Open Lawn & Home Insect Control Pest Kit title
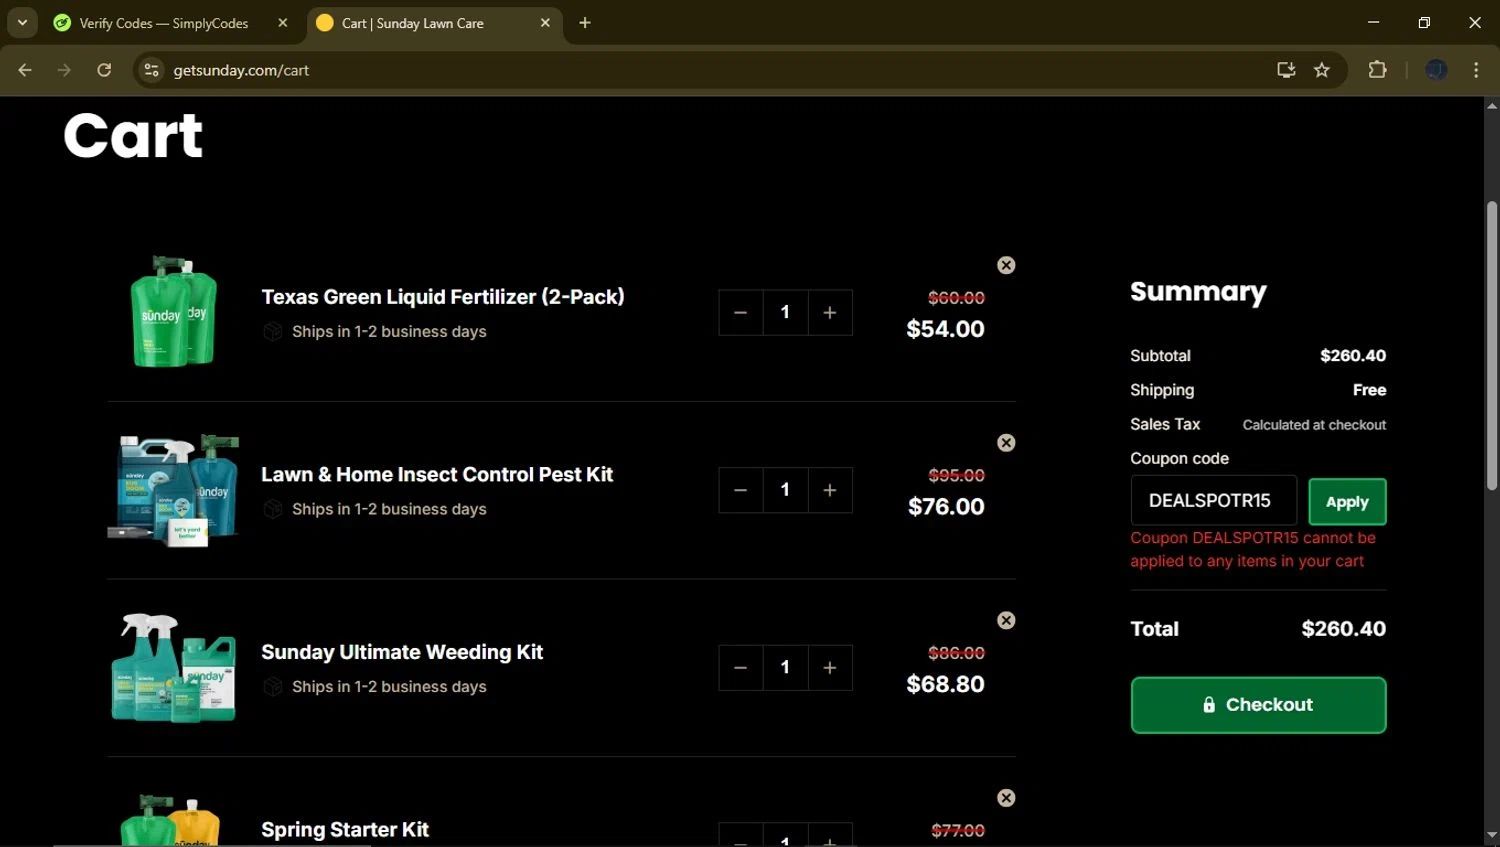Screen dimensions: 1500x847 click(x=437, y=474)
